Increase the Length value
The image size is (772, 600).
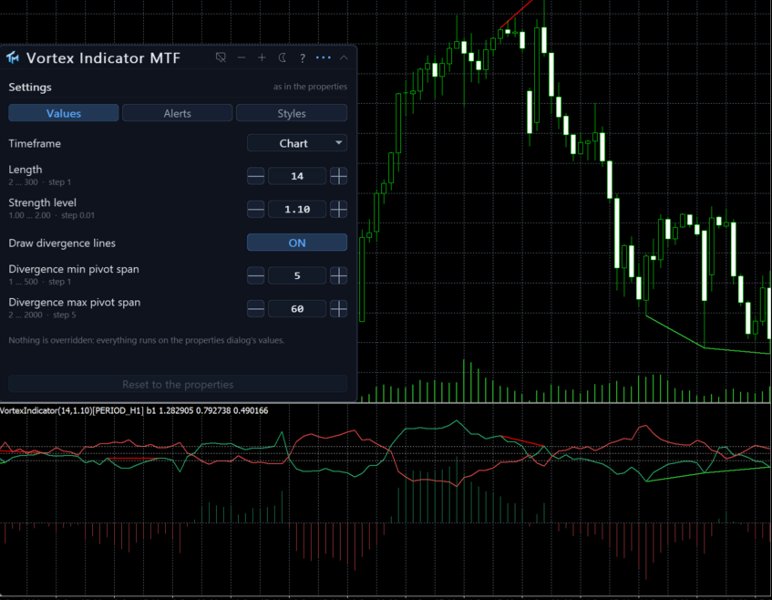point(339,176)
